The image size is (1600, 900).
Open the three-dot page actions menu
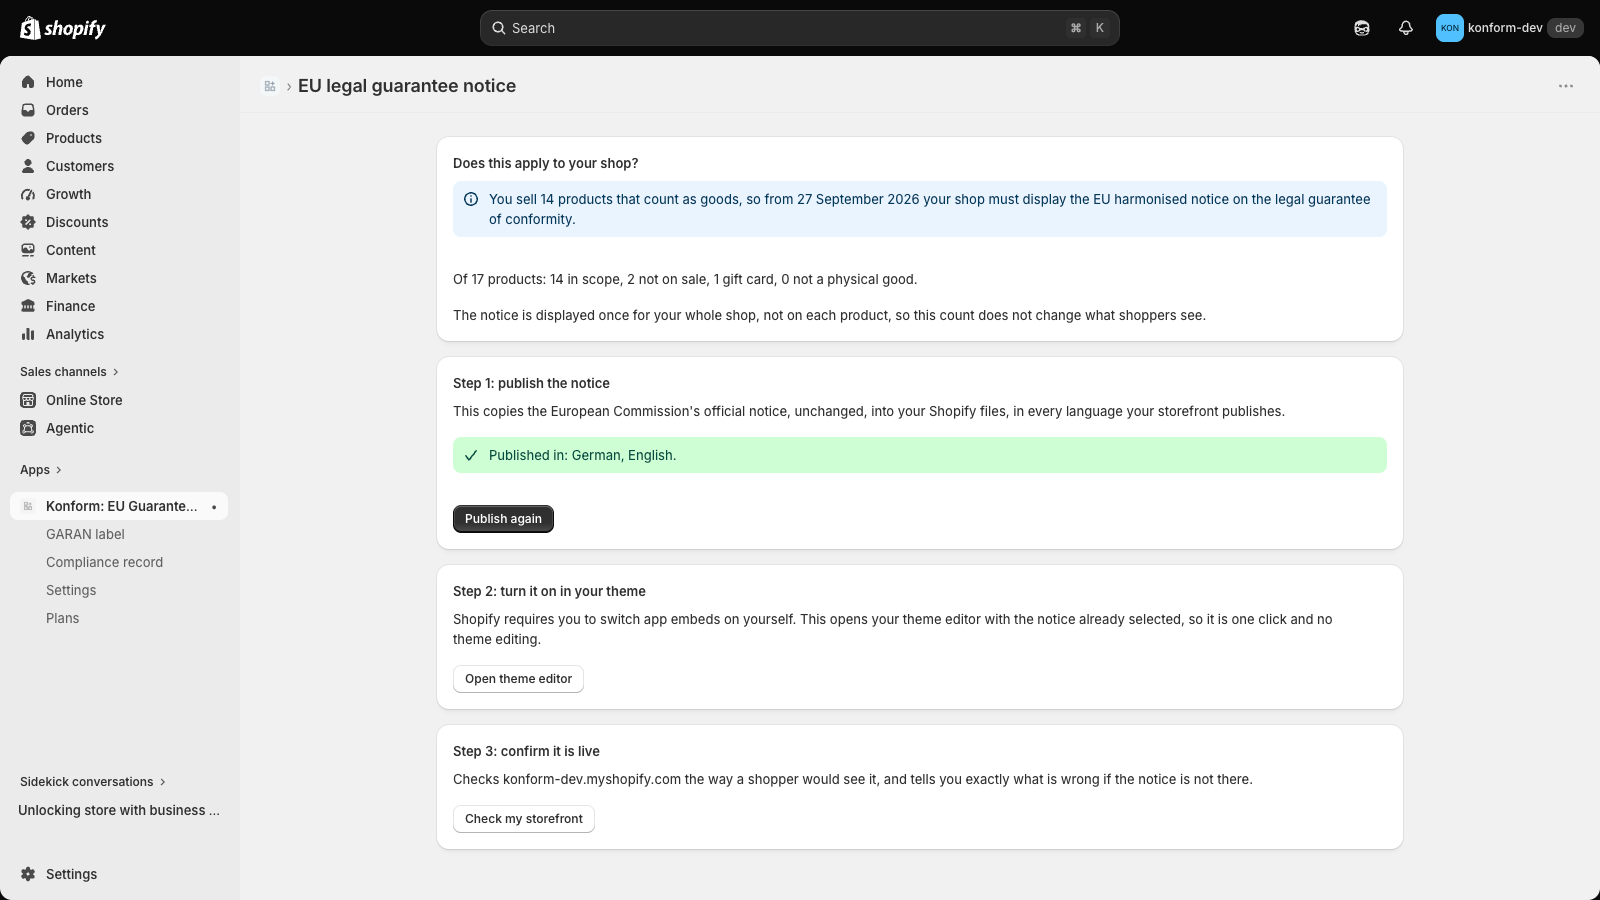tap(1566, 86)
